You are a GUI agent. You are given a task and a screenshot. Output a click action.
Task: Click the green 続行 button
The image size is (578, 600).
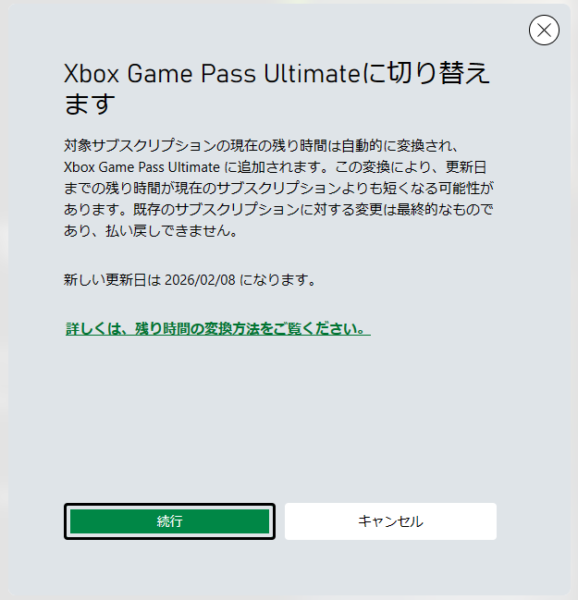click(169, 521)
